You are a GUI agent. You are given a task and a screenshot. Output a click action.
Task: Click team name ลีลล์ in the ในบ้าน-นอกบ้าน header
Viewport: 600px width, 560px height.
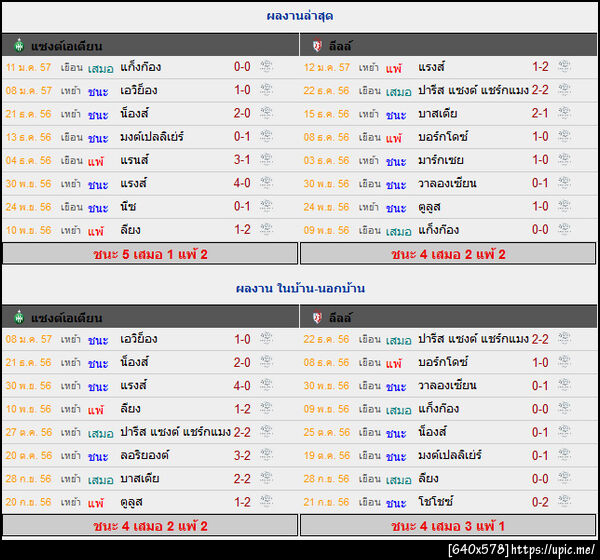coord(340,318)
